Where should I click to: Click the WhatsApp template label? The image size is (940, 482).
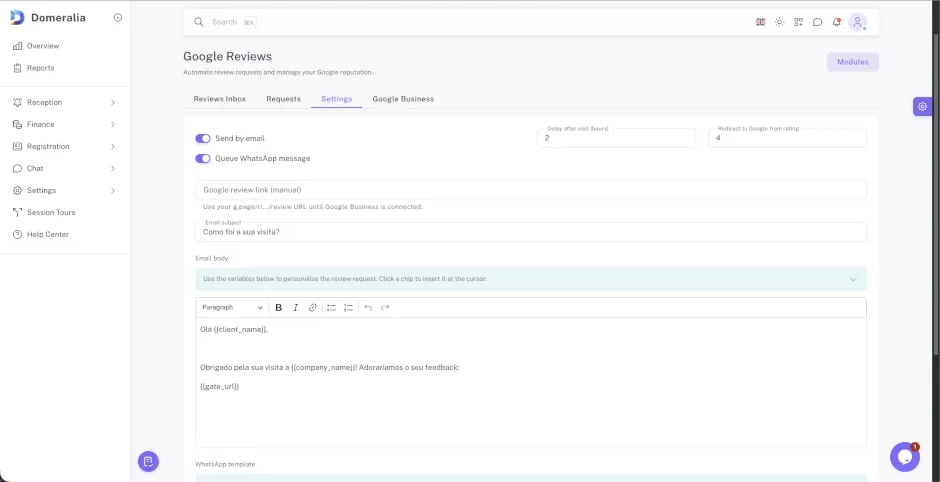pyautogui.click(x=225, y=465)
